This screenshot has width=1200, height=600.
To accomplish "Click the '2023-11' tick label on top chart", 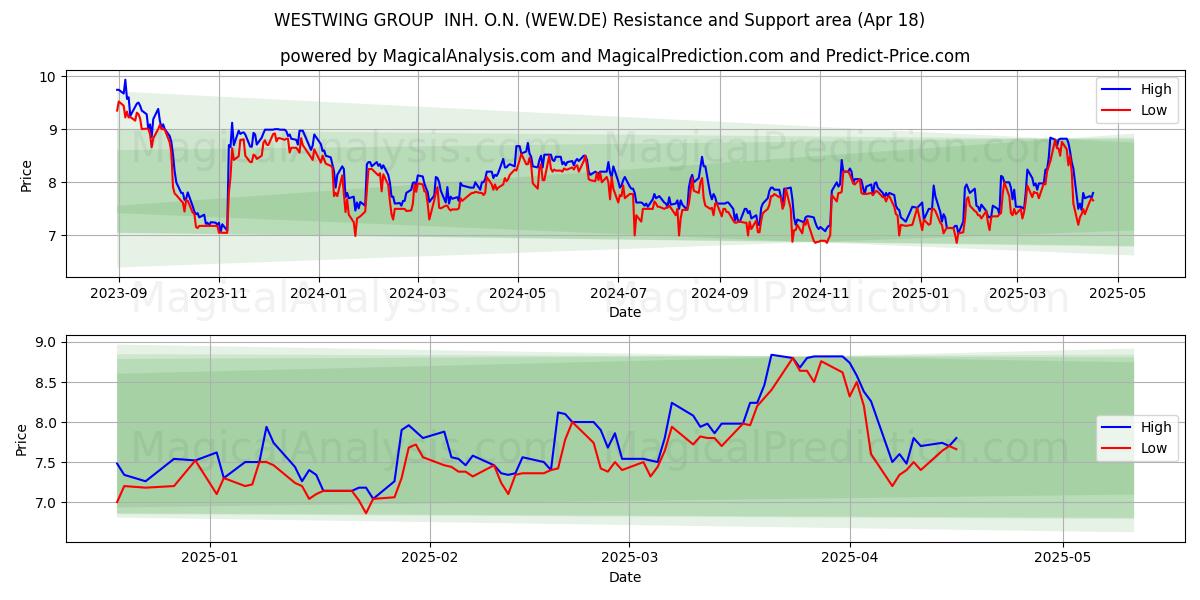I will coord(219,295).
